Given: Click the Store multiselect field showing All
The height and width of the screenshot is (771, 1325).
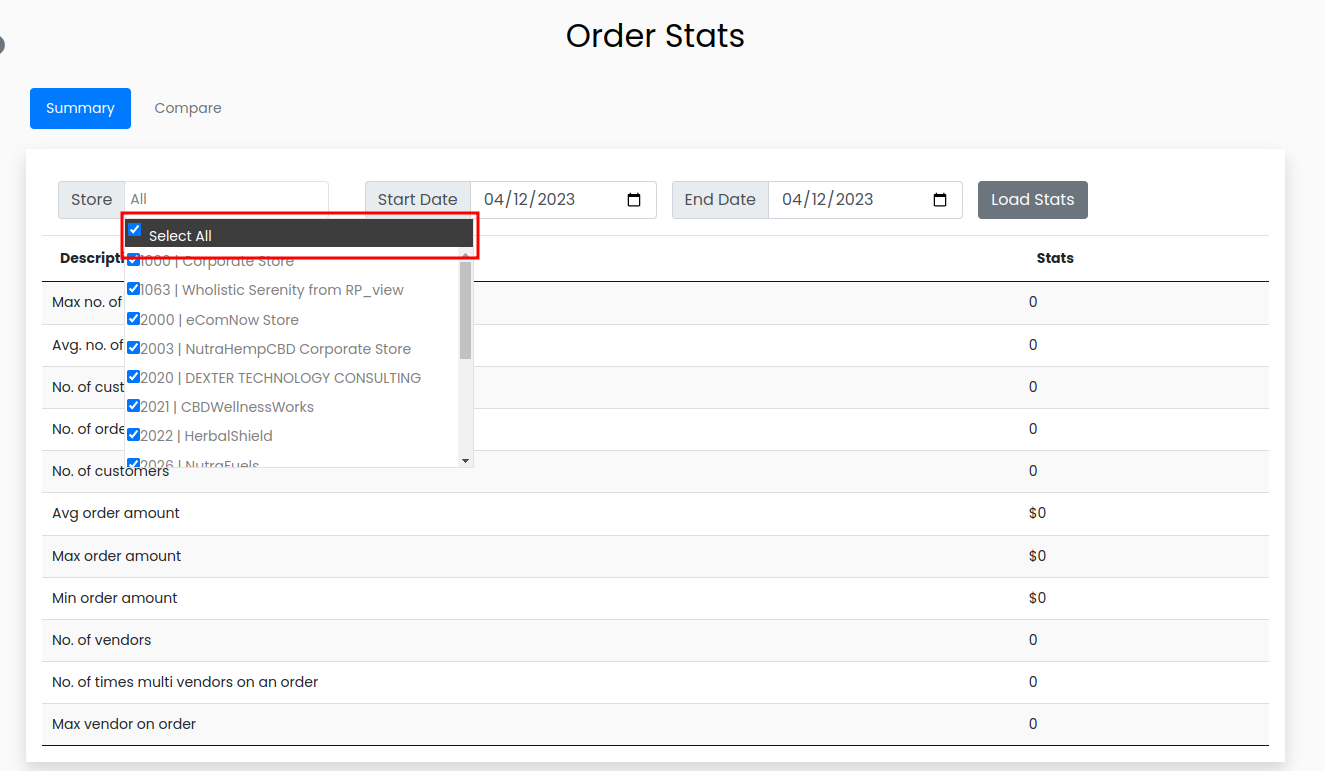Looking at the screenshot, I should (x=226, y=199).
